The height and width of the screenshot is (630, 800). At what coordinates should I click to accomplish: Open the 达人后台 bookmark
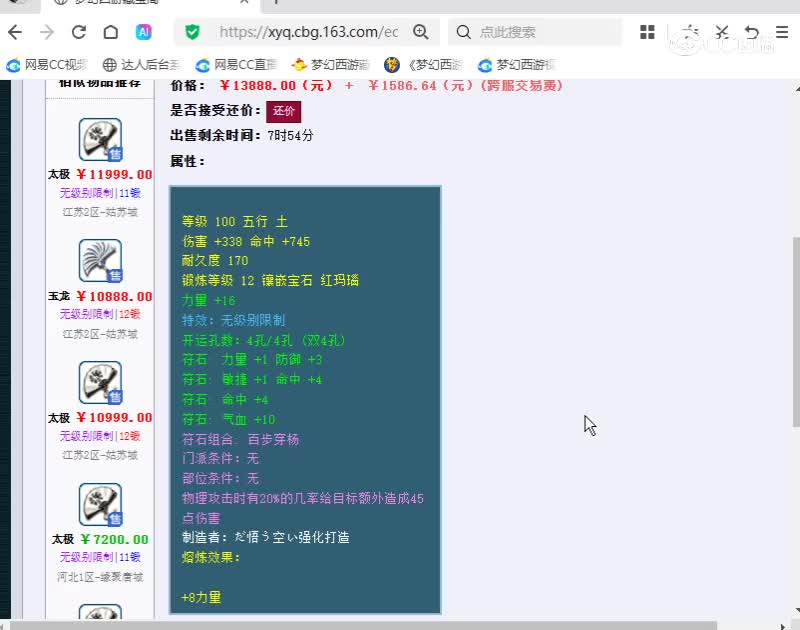pyautogui.click(x=141, y=65)
